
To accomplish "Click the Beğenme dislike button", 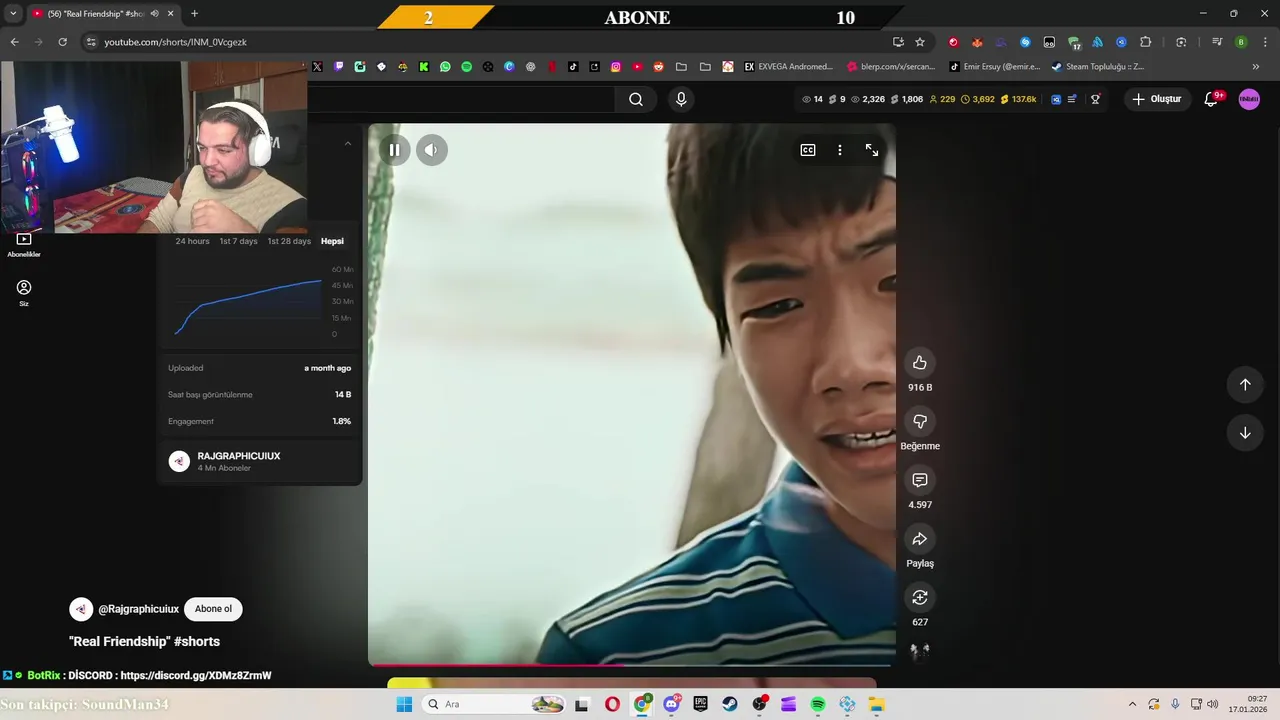I will coord(920,421).
